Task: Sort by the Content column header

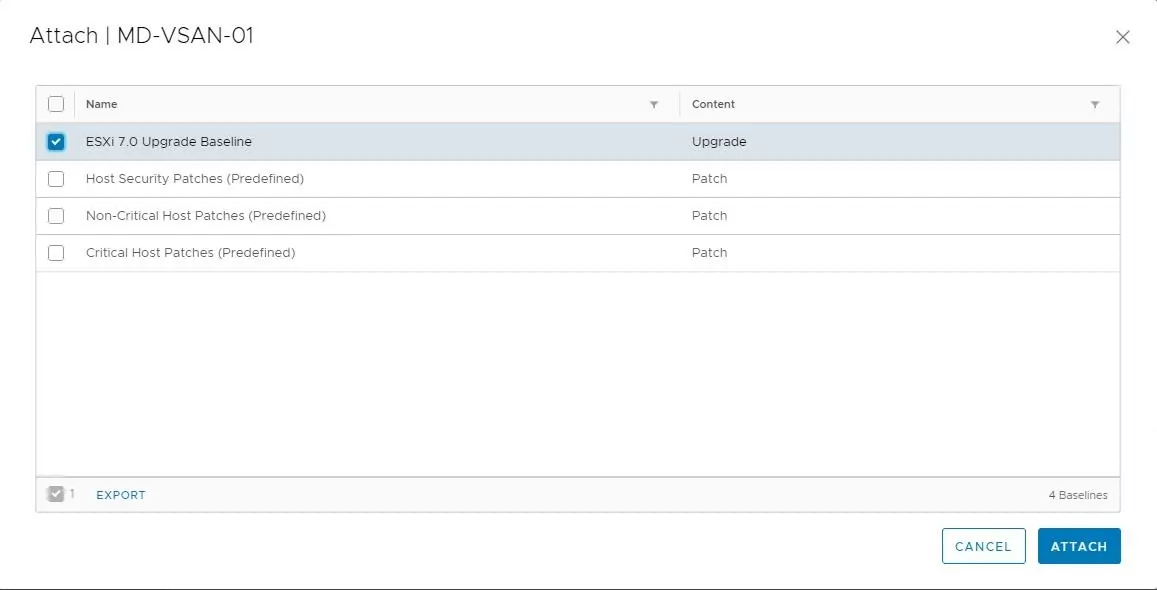Action: click(x=714, y=104)
